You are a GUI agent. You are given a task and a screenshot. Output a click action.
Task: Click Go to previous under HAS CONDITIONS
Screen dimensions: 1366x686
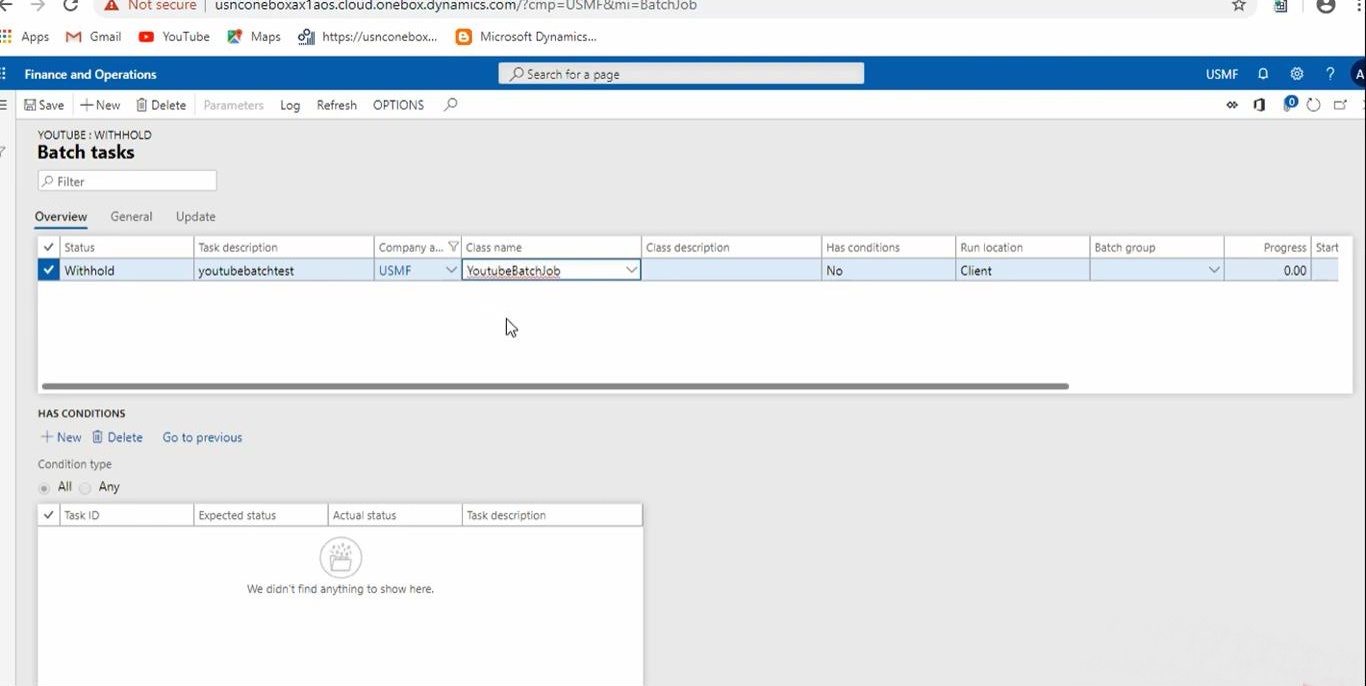tap(202, 437)
